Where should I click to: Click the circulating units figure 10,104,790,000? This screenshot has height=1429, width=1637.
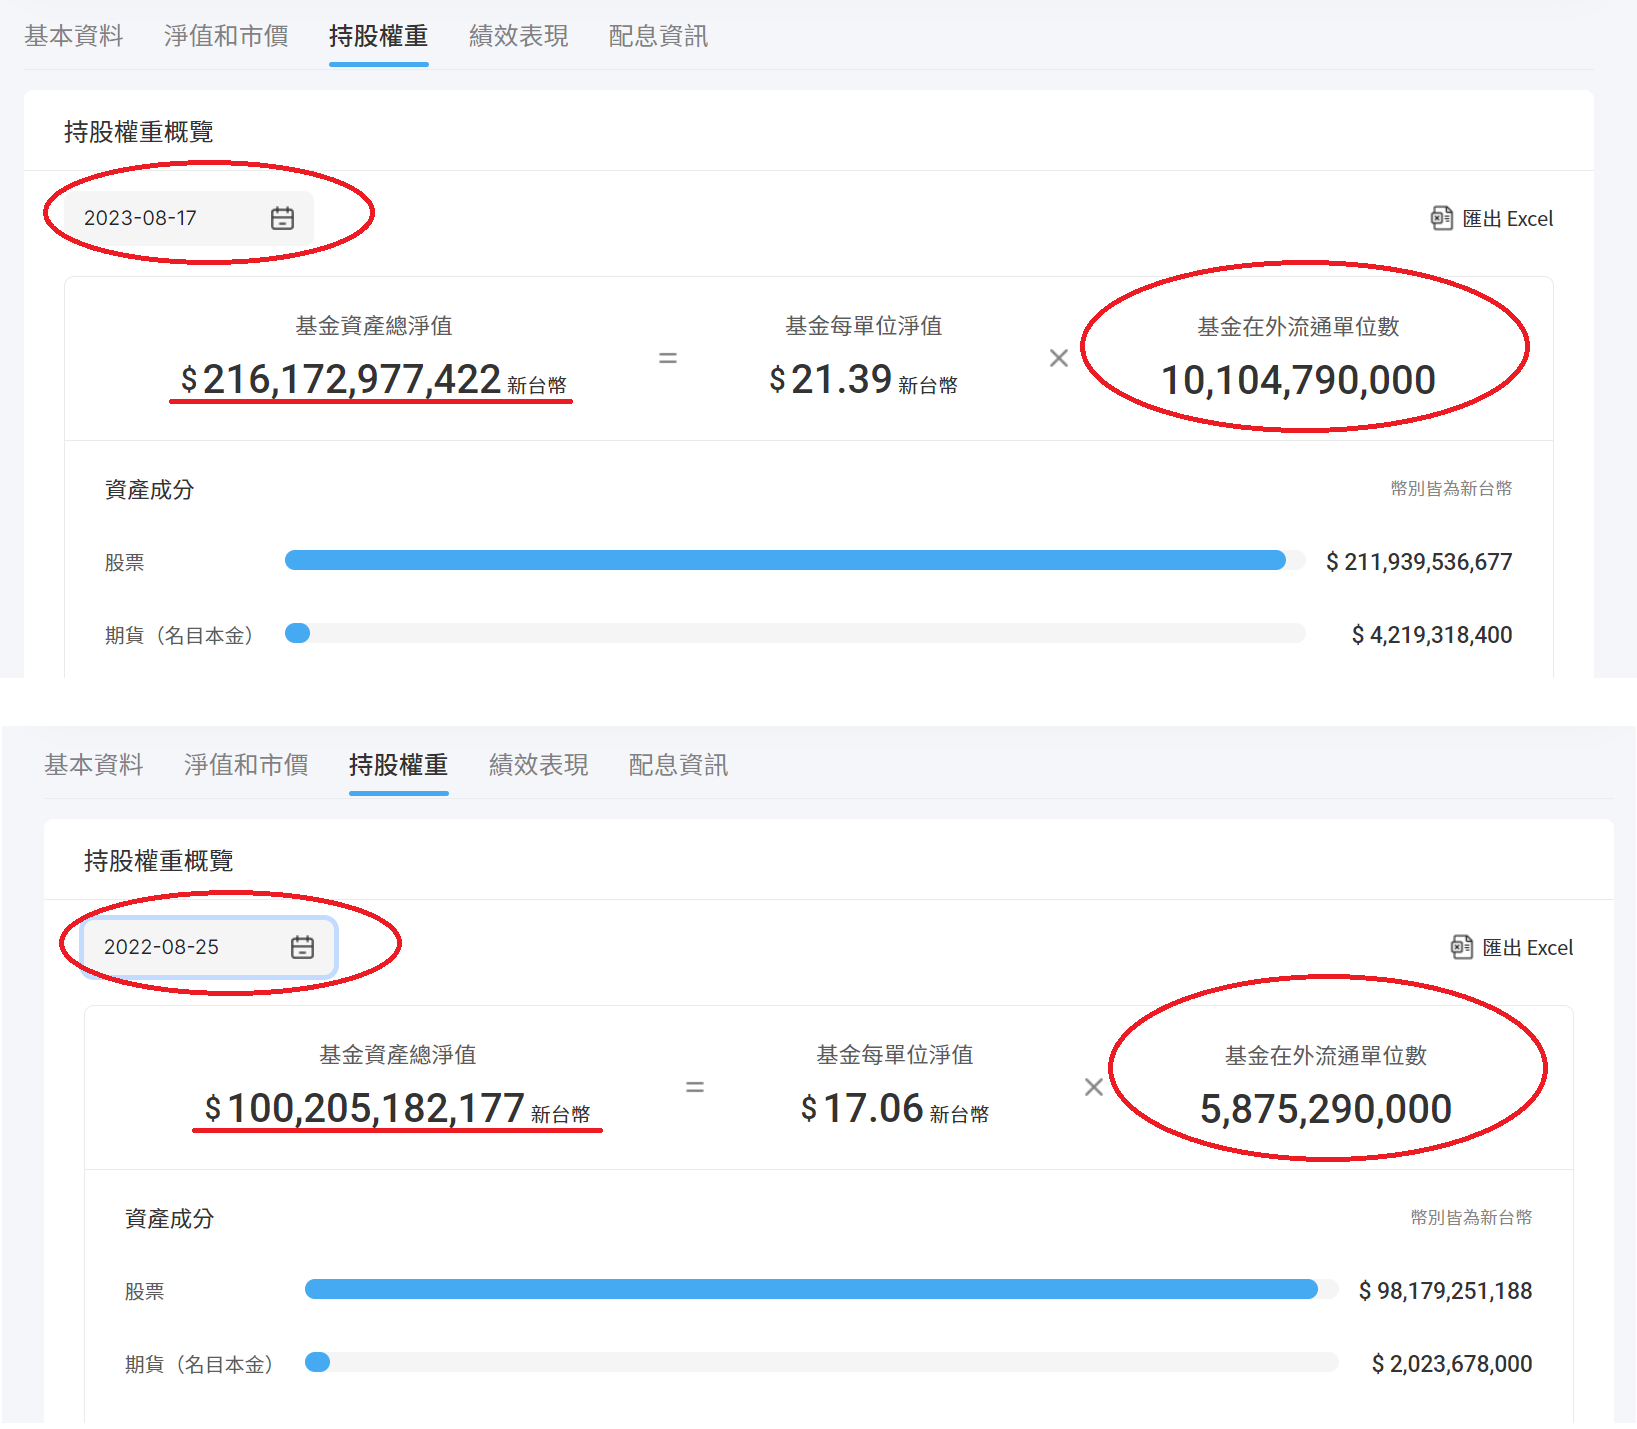(x=1298, y=380)
